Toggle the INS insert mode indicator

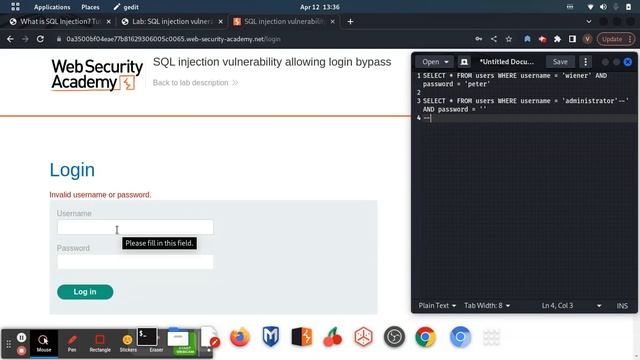(622, 305)
